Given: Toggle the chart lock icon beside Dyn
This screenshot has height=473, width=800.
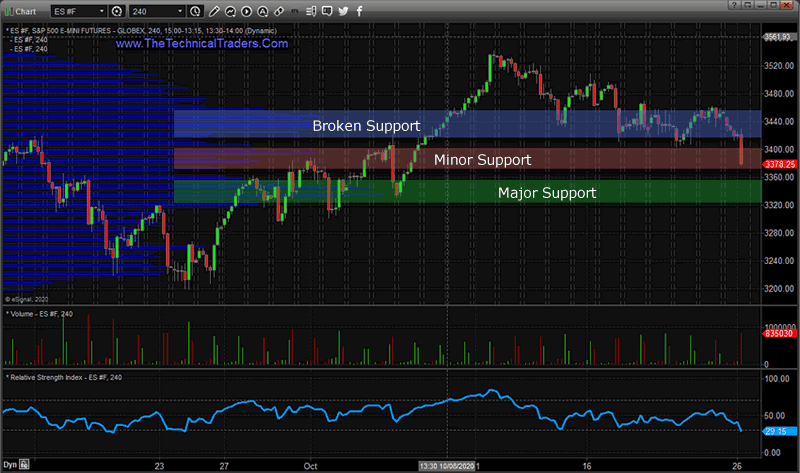Looking at the screenshot, I should coord(24,464).
